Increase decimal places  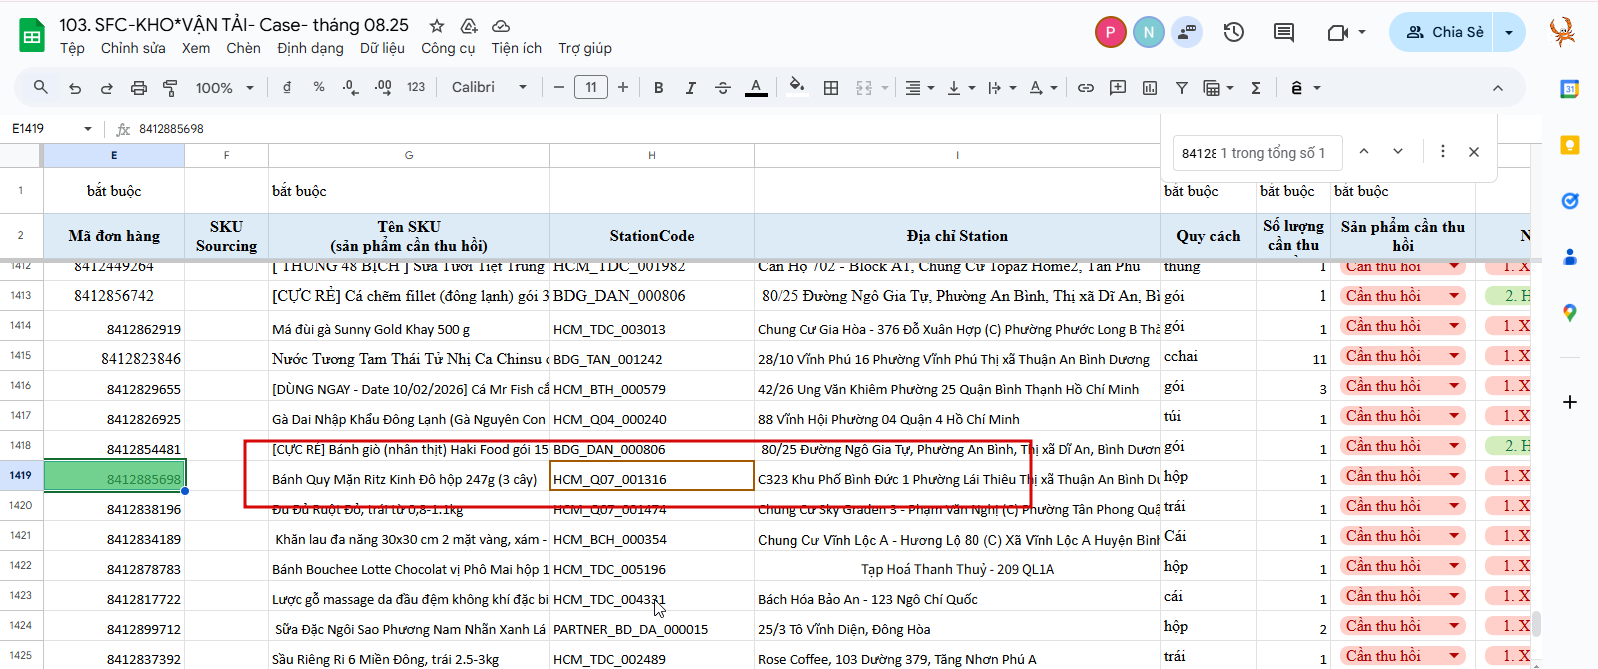[383, 88]
